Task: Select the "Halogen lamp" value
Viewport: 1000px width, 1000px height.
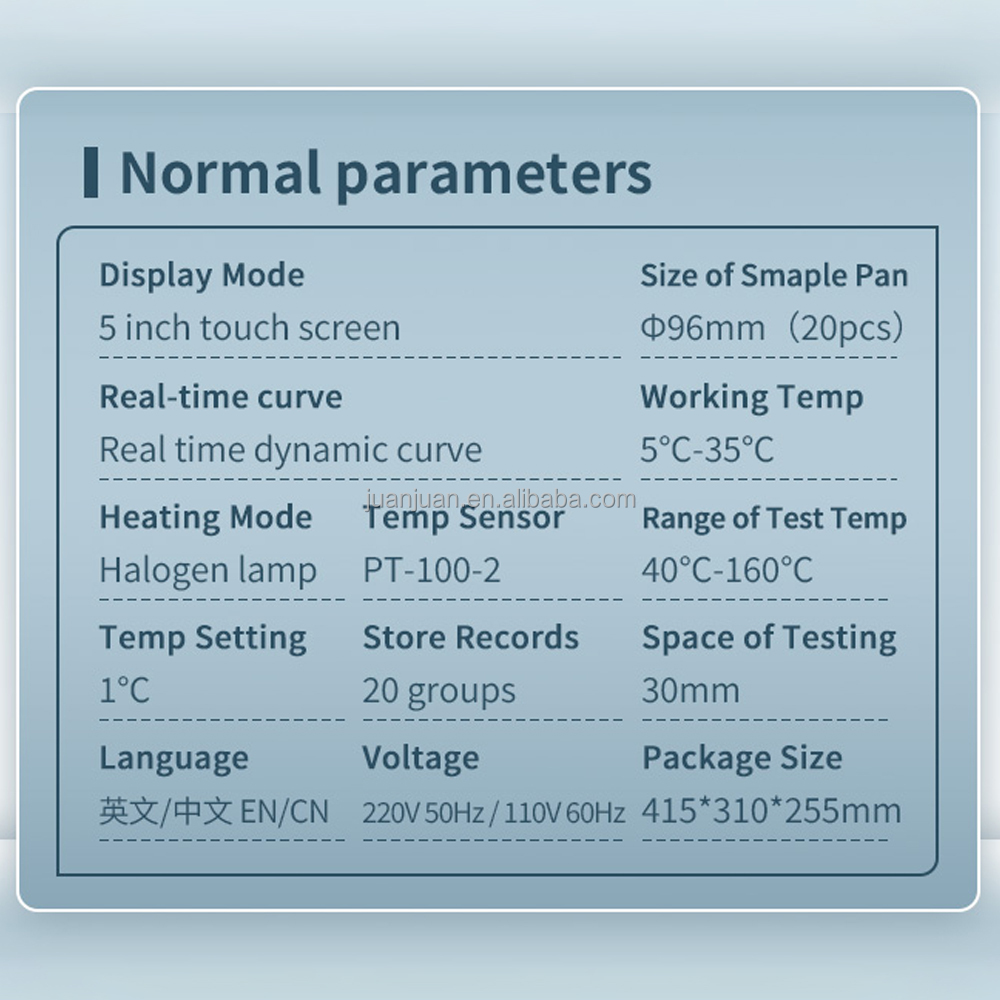Action: click(x=208, y=571)
